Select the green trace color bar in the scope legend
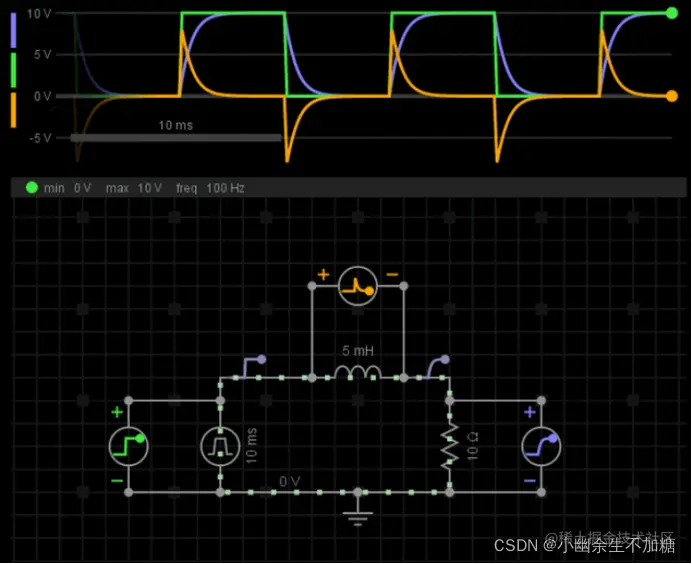The image size is (692, 564). click(x=13, y=70)
